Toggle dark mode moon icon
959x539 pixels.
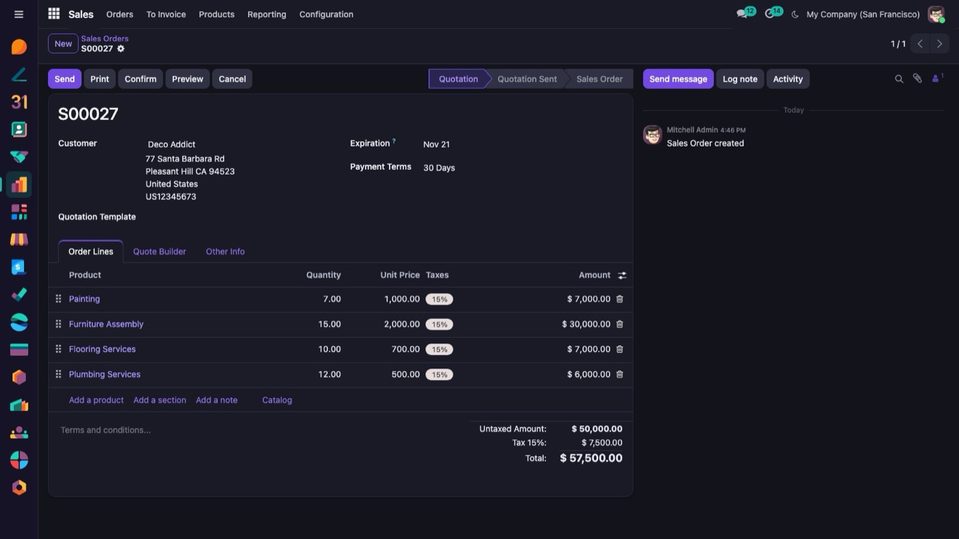[x=794, y=14]
